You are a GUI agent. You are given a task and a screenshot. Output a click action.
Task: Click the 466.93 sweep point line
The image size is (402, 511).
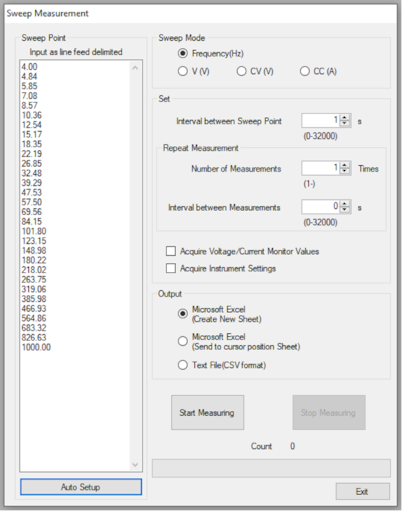34,308
